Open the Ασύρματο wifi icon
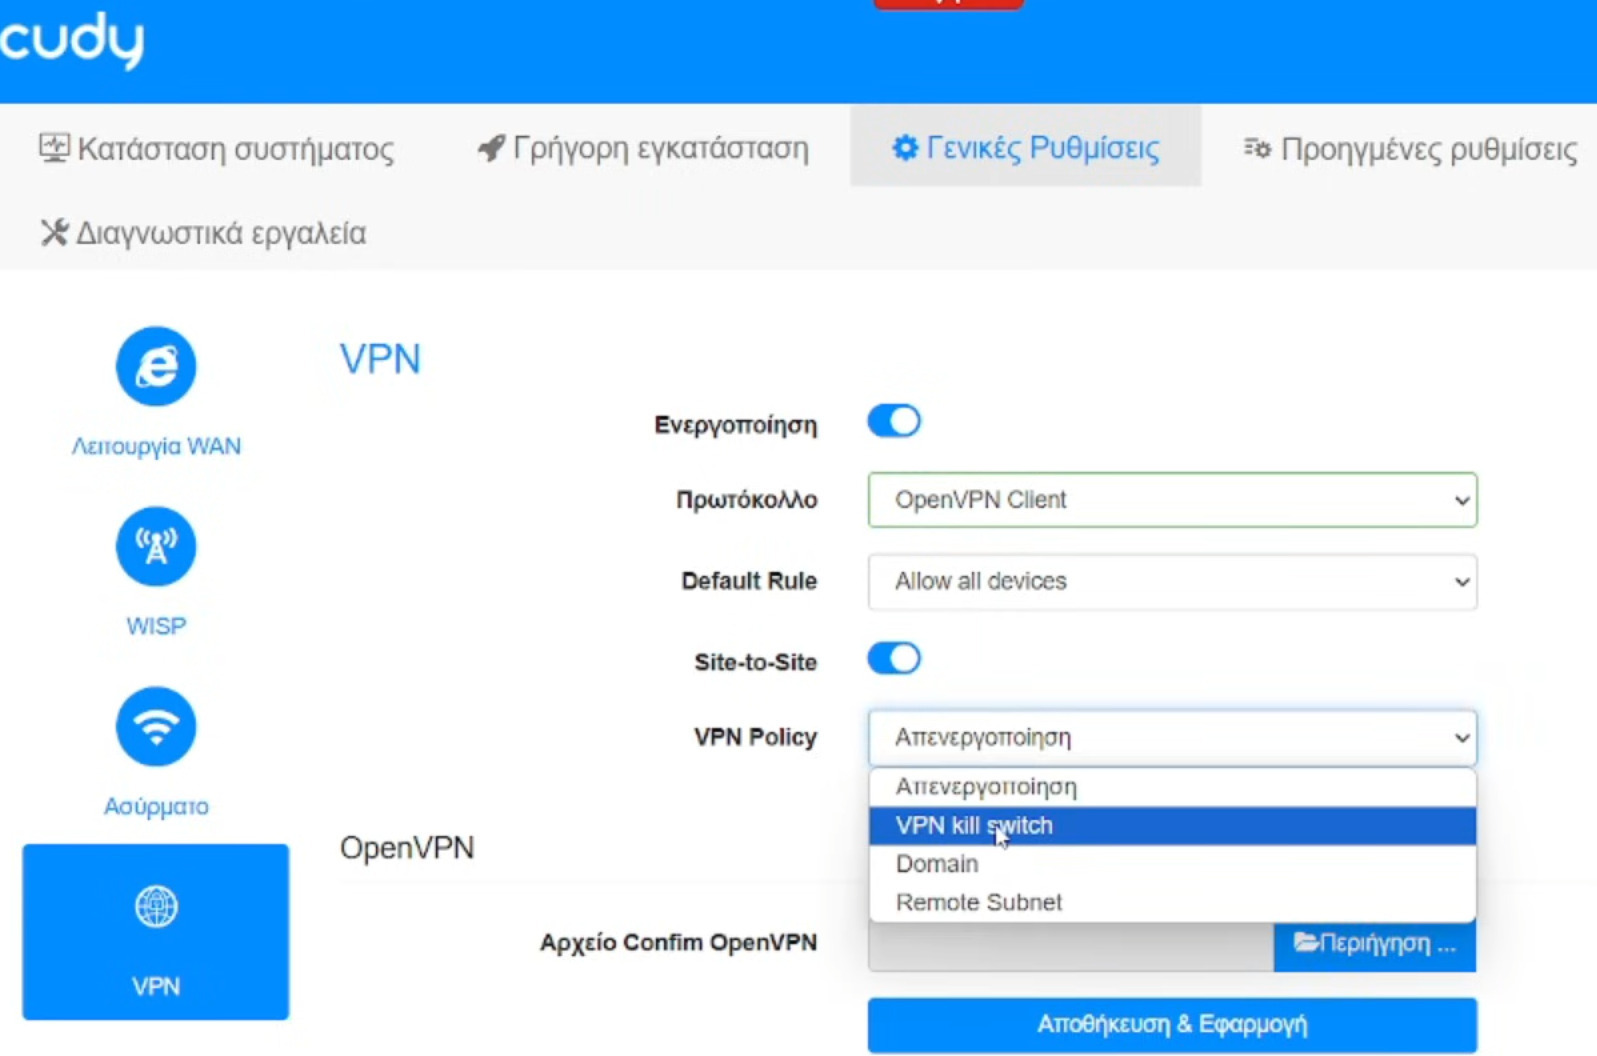 [156, 726]
